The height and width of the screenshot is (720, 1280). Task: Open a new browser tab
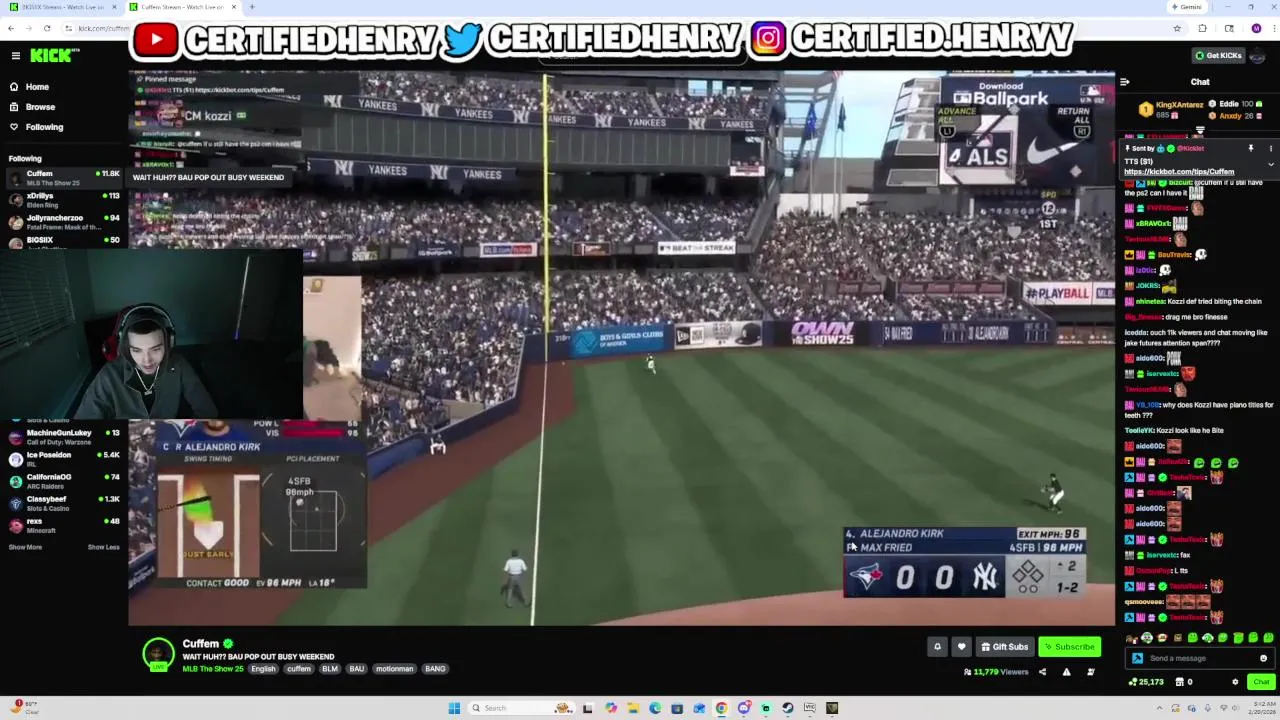click(252, 7)
